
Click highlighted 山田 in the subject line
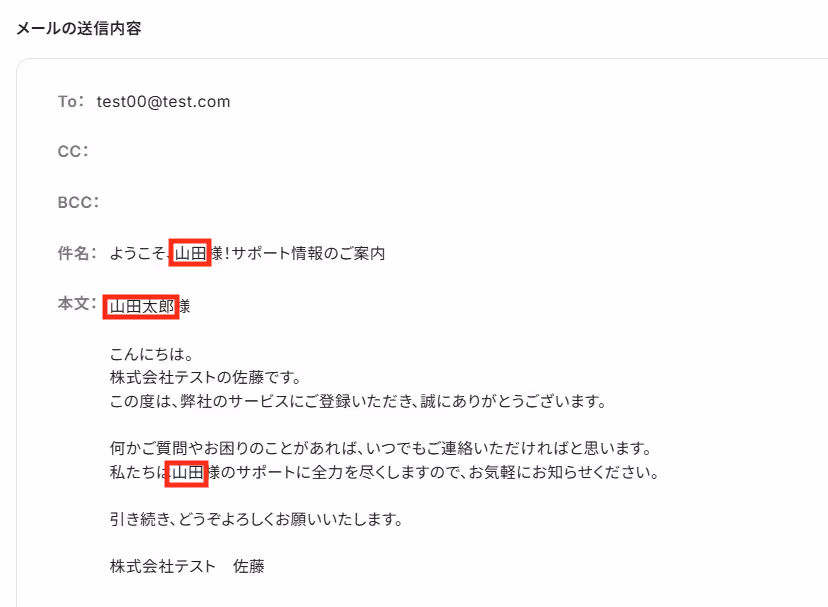tap(190, 253)
